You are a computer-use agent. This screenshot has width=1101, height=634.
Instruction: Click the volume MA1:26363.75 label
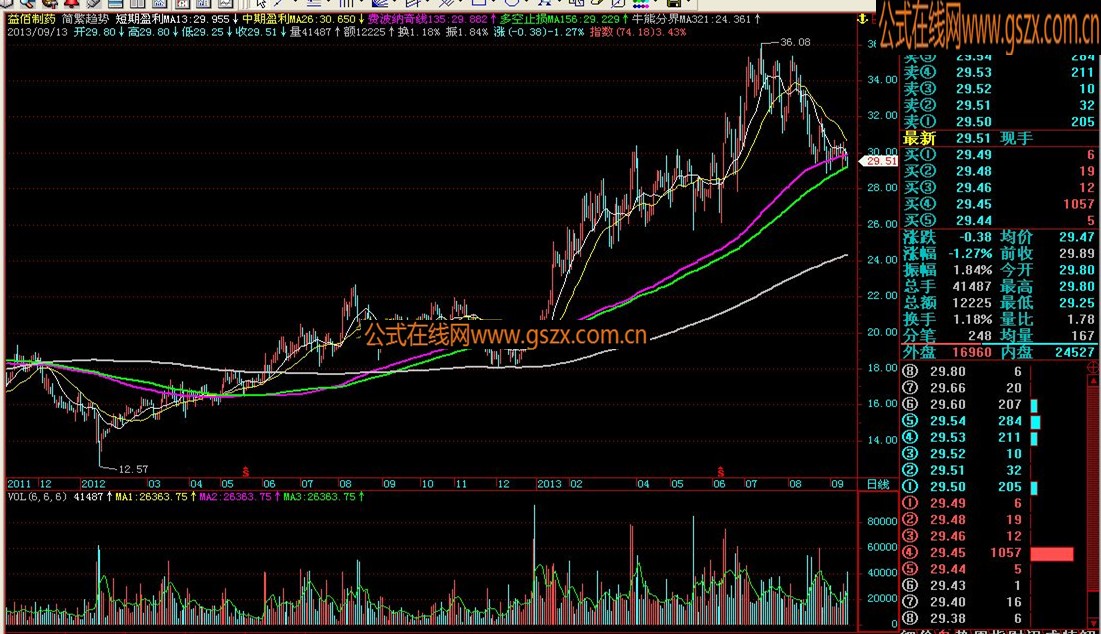[x=154, y=496]
